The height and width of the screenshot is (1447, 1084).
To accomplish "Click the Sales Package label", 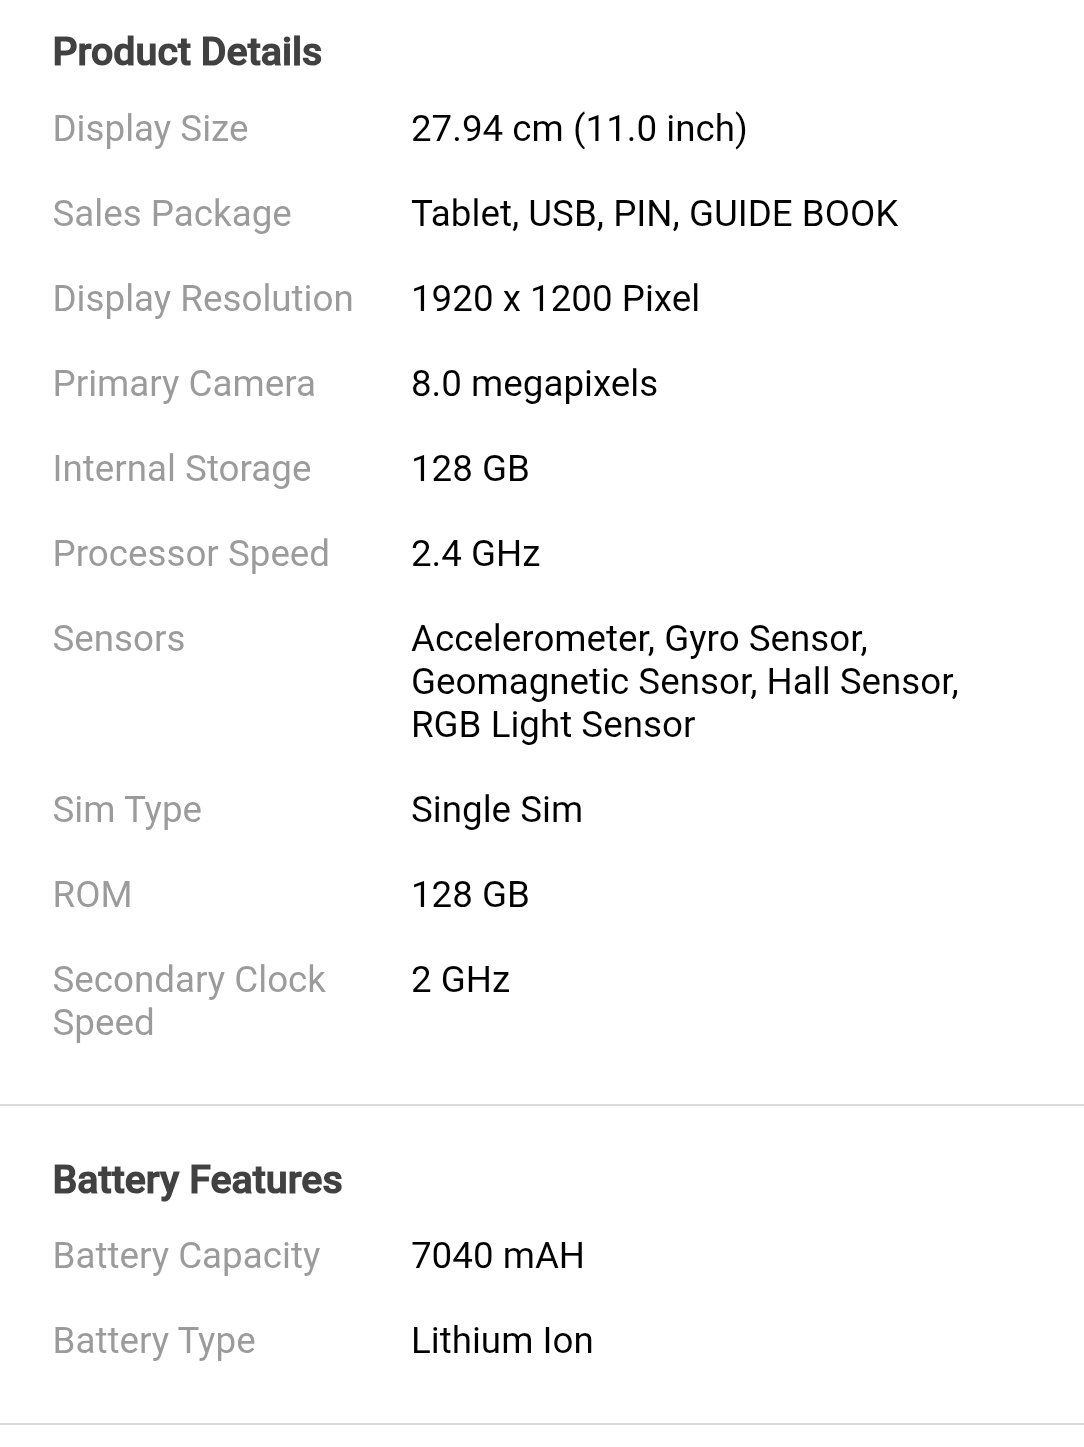I will point(172,214).
